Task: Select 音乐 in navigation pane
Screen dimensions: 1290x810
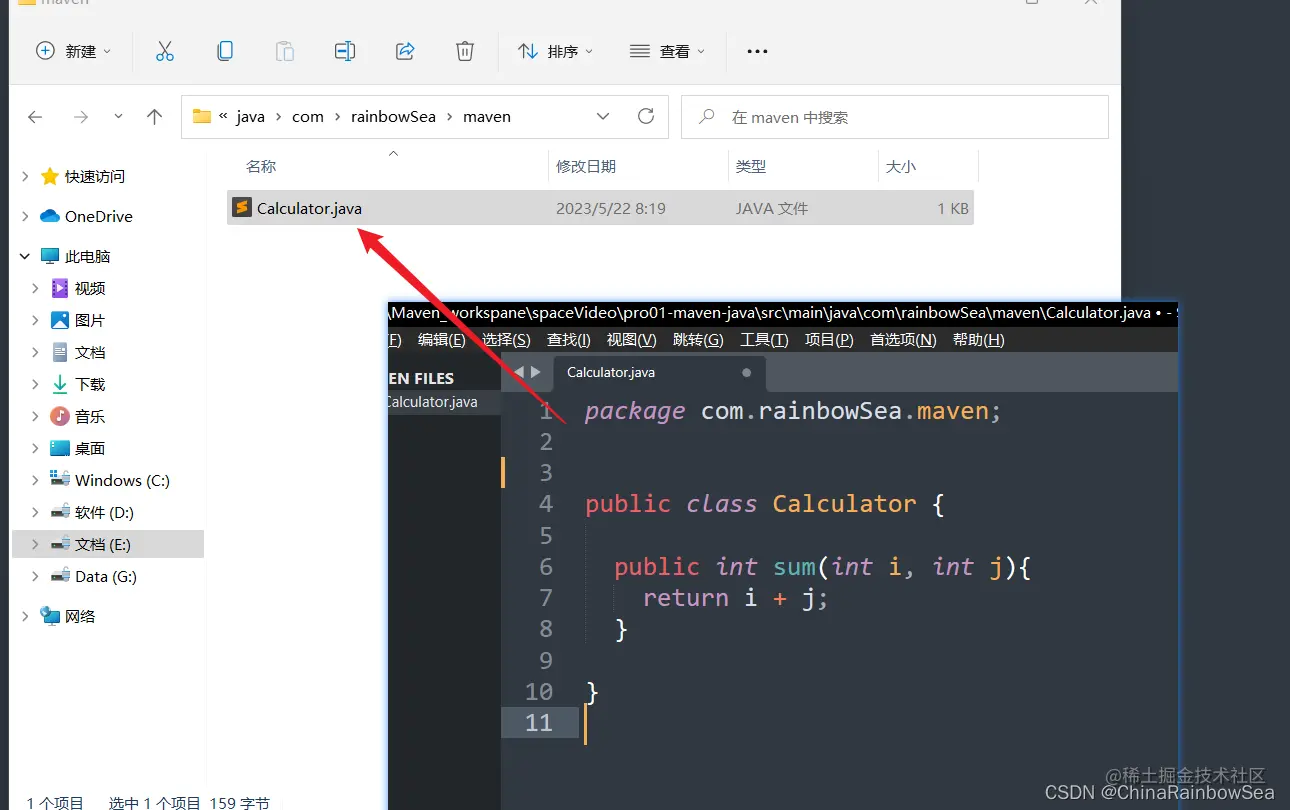Action: [90, 416]
